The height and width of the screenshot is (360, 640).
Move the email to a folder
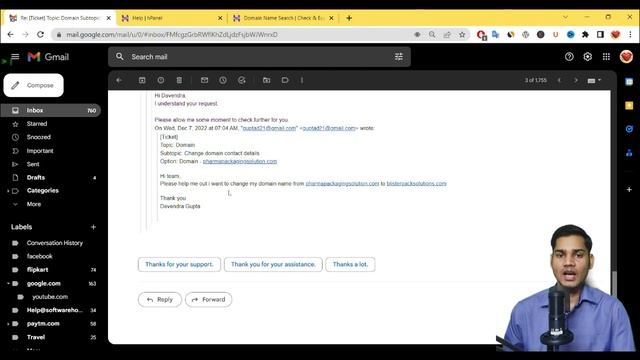coord(267,80)
